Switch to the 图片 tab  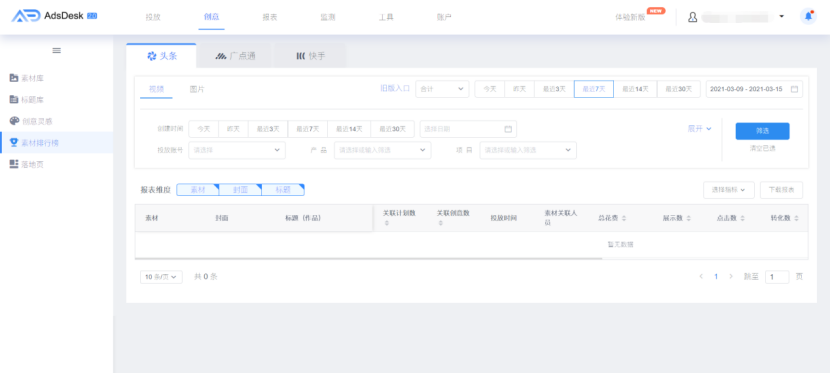click(x=197, y=89)
